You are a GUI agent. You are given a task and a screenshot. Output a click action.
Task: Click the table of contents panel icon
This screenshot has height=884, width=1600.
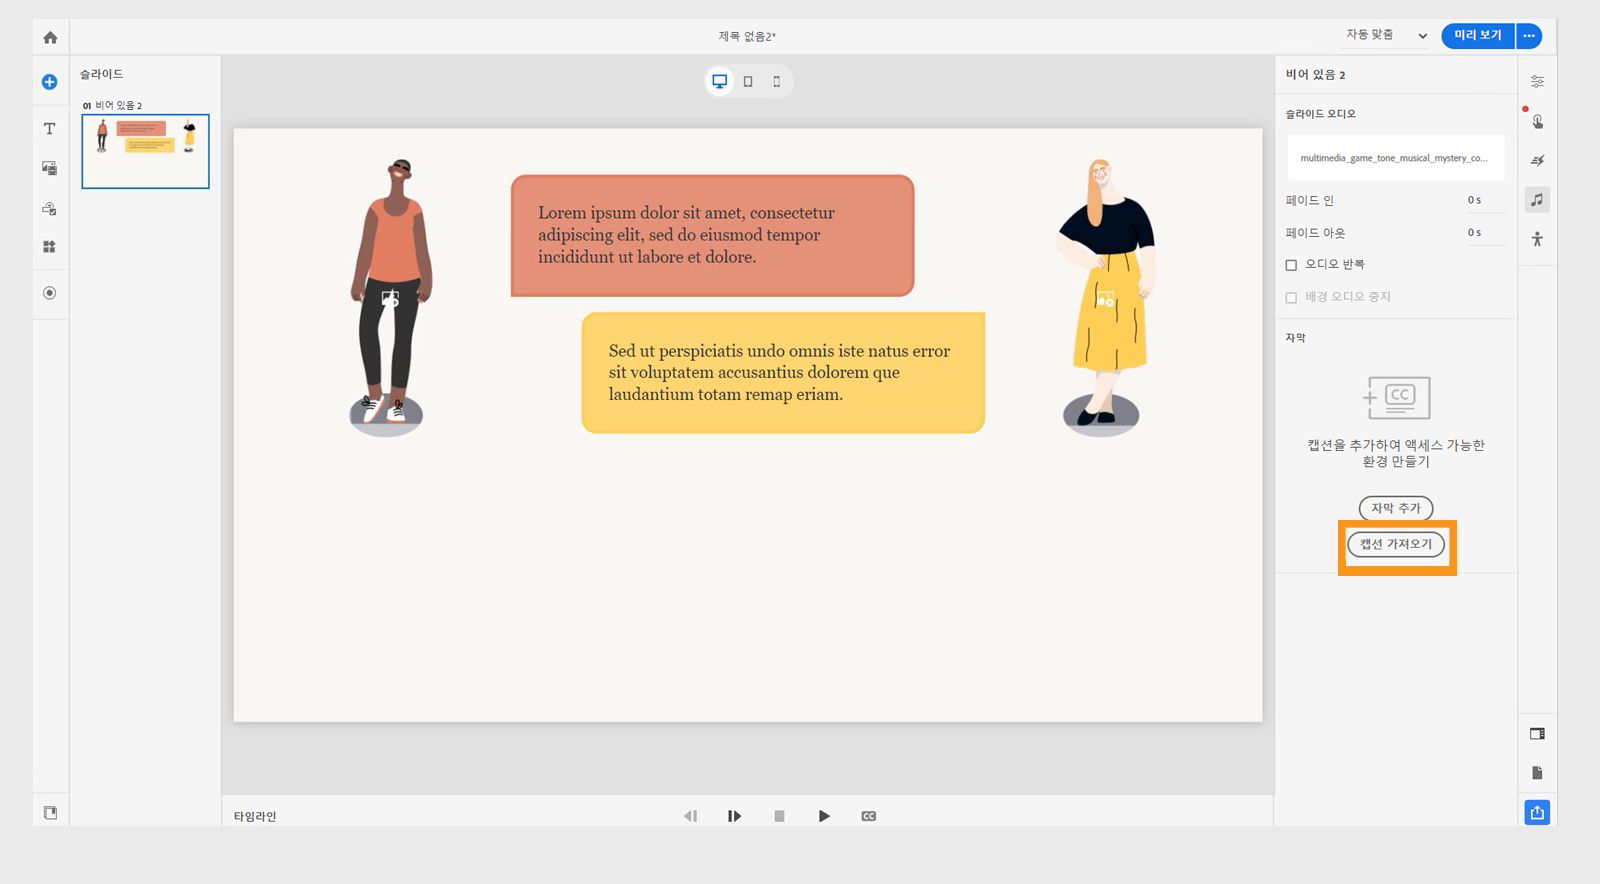click(1537, 734)
